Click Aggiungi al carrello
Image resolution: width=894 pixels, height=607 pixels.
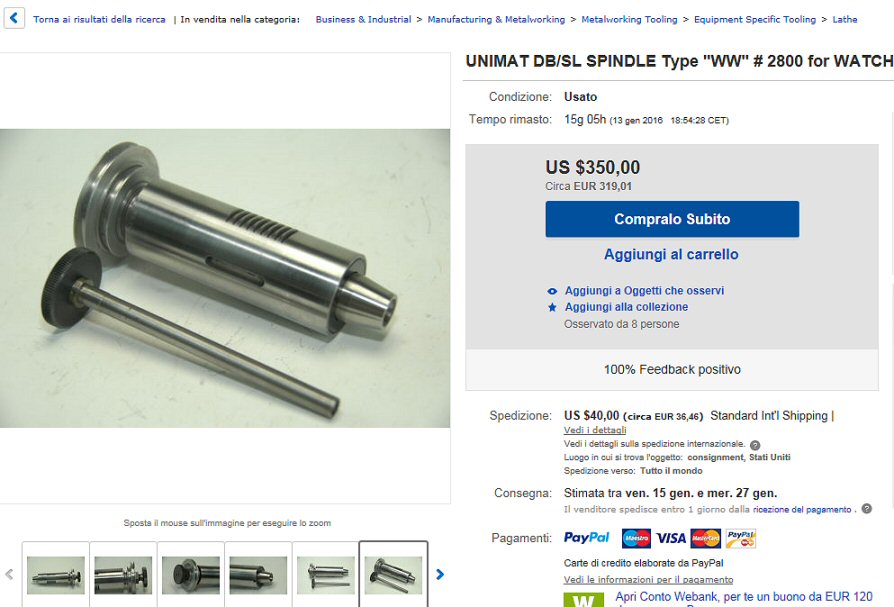[671, 254]
